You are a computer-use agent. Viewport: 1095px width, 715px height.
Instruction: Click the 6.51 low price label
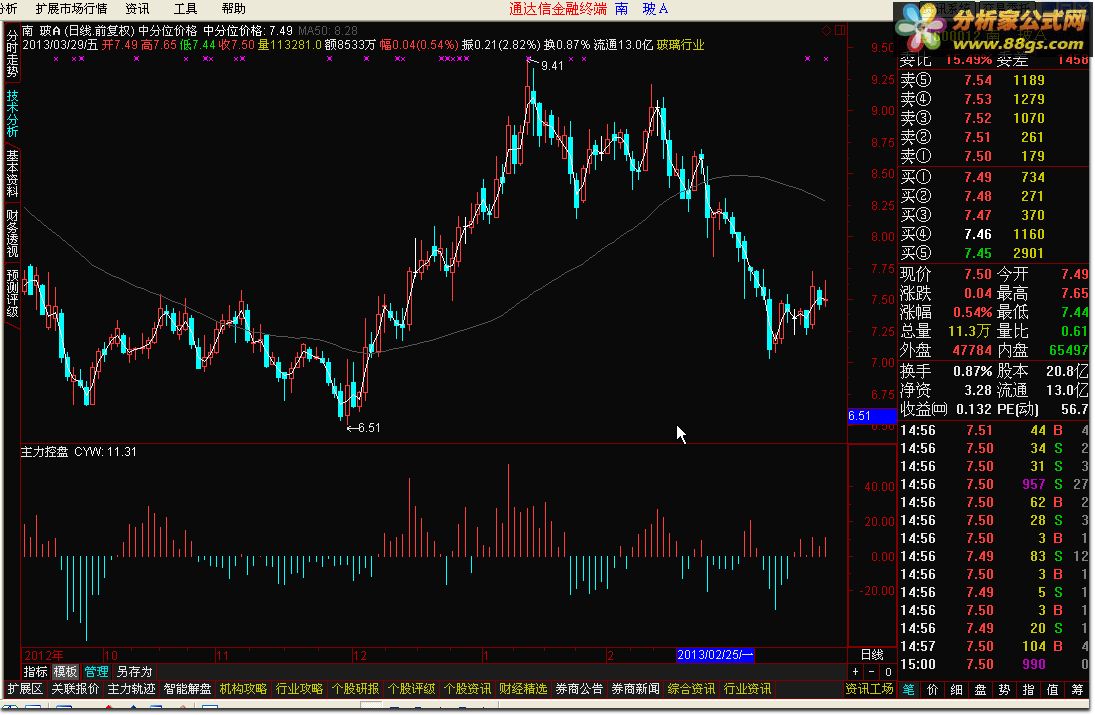pos(369,427)
